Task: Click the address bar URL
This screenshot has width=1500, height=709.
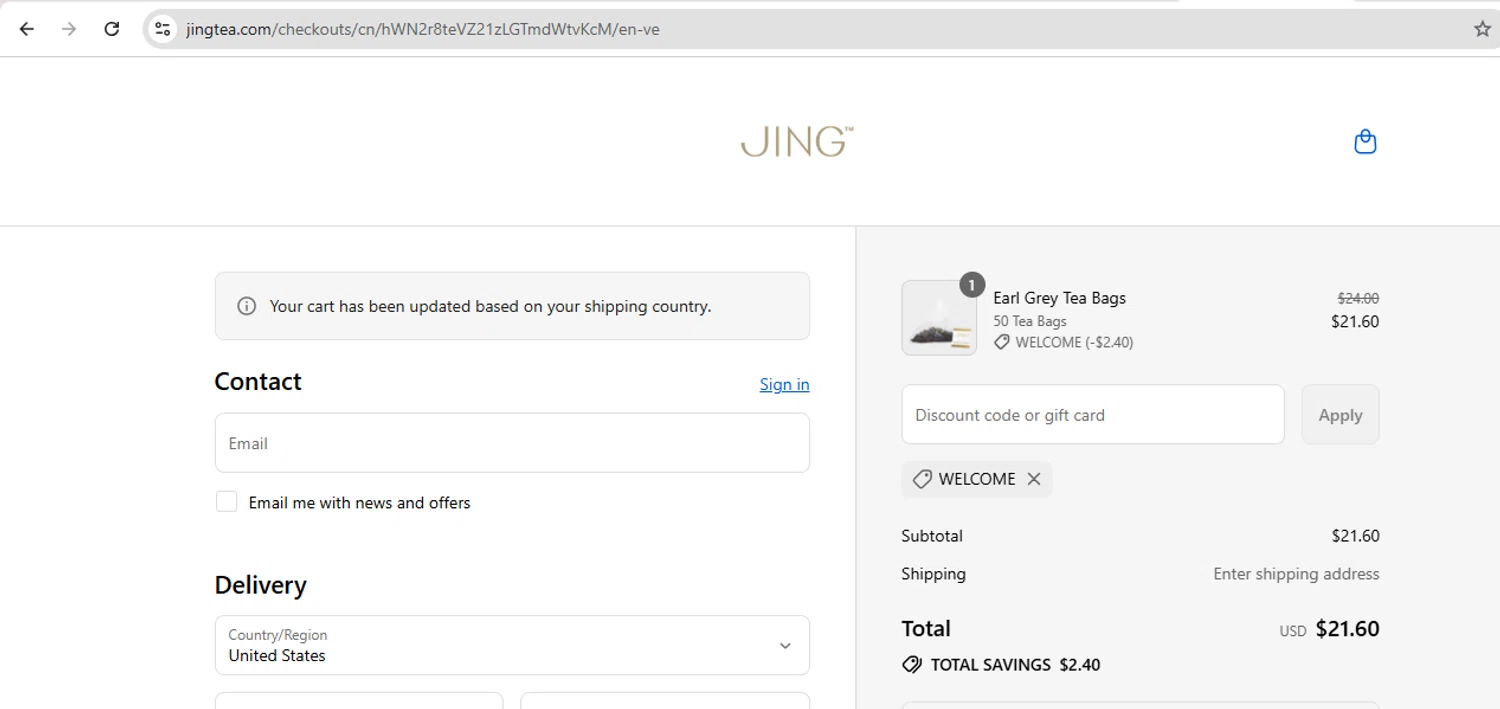Action: (422, 29)
